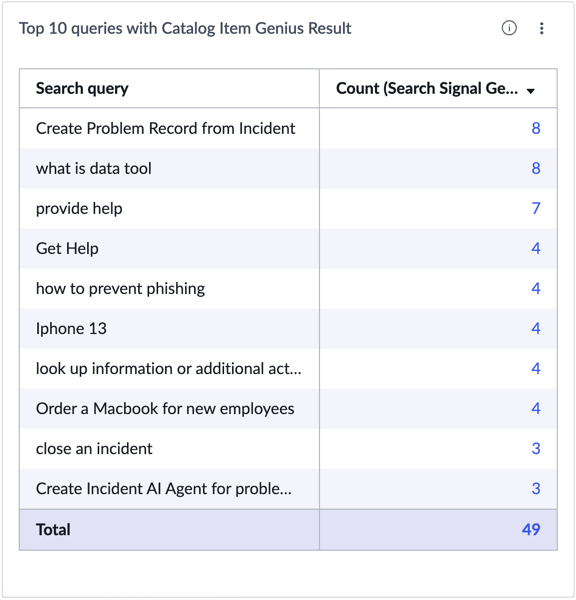Open count 4 for look up information row
The image size is (576, 600).
(536, 368)
